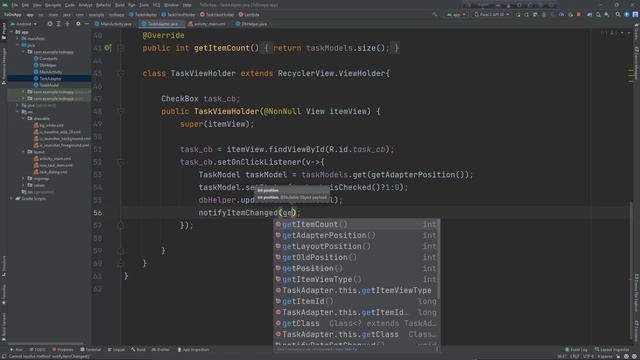Viewport: 640px width, 360px height.
Task: Click override gutter icon at getItemCount
Action: [x=107, y=48]
